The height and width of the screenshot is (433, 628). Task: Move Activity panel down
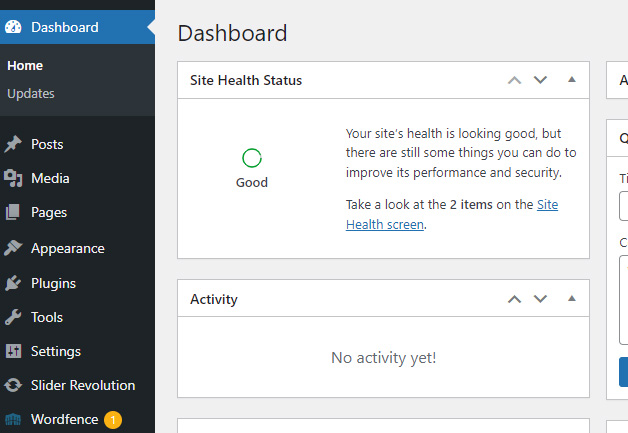pos(541,299)
